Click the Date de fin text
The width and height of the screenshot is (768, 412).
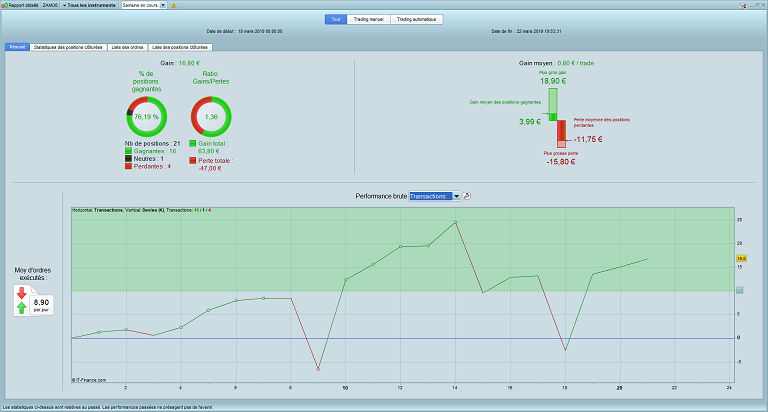[526, 31]
